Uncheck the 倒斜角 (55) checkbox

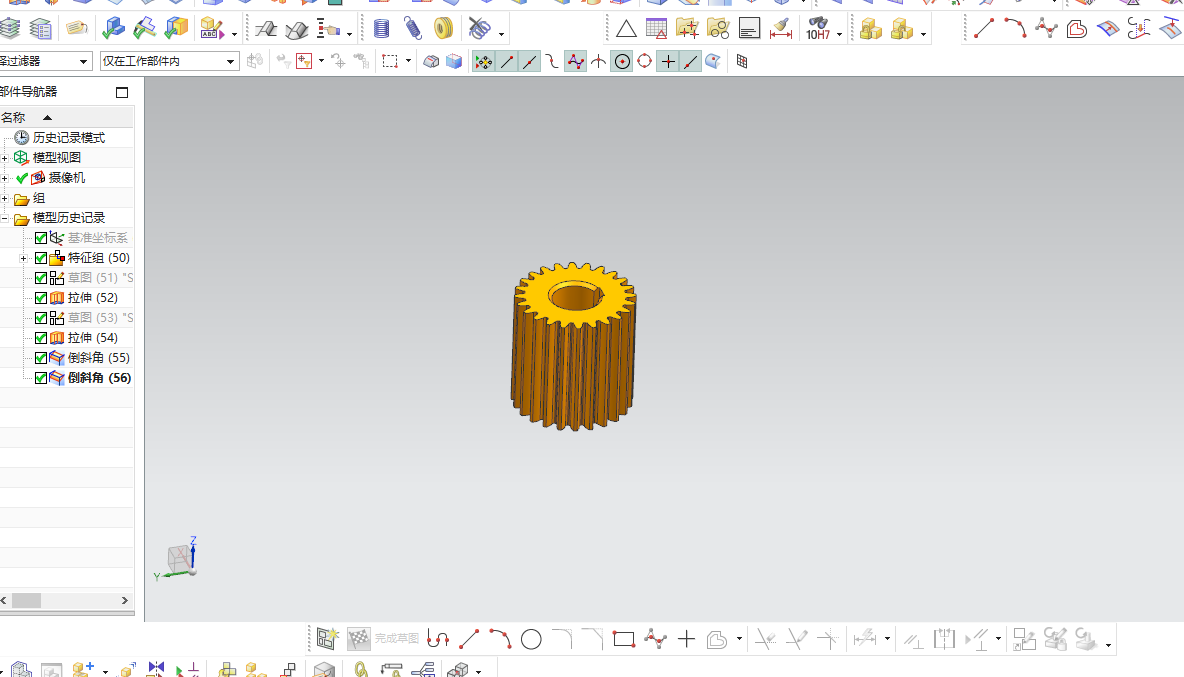[41, 358]
